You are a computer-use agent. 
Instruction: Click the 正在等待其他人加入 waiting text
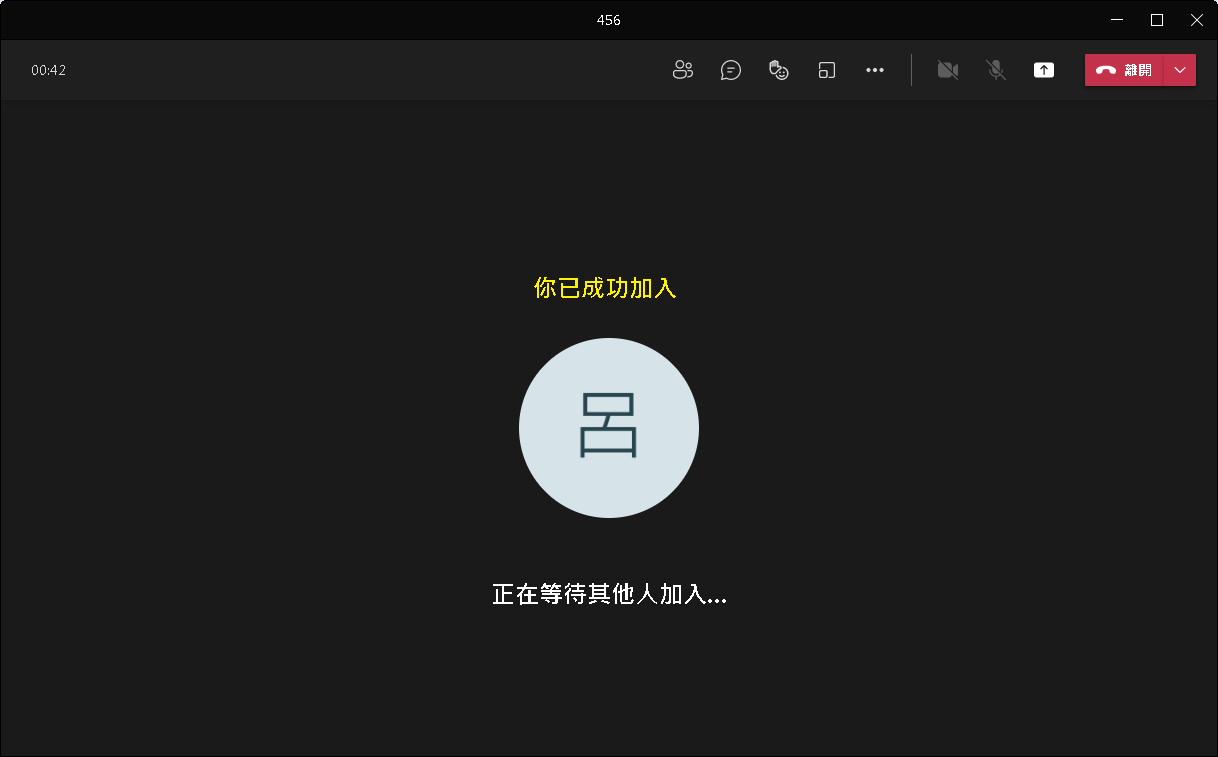(x=609, y=594)
